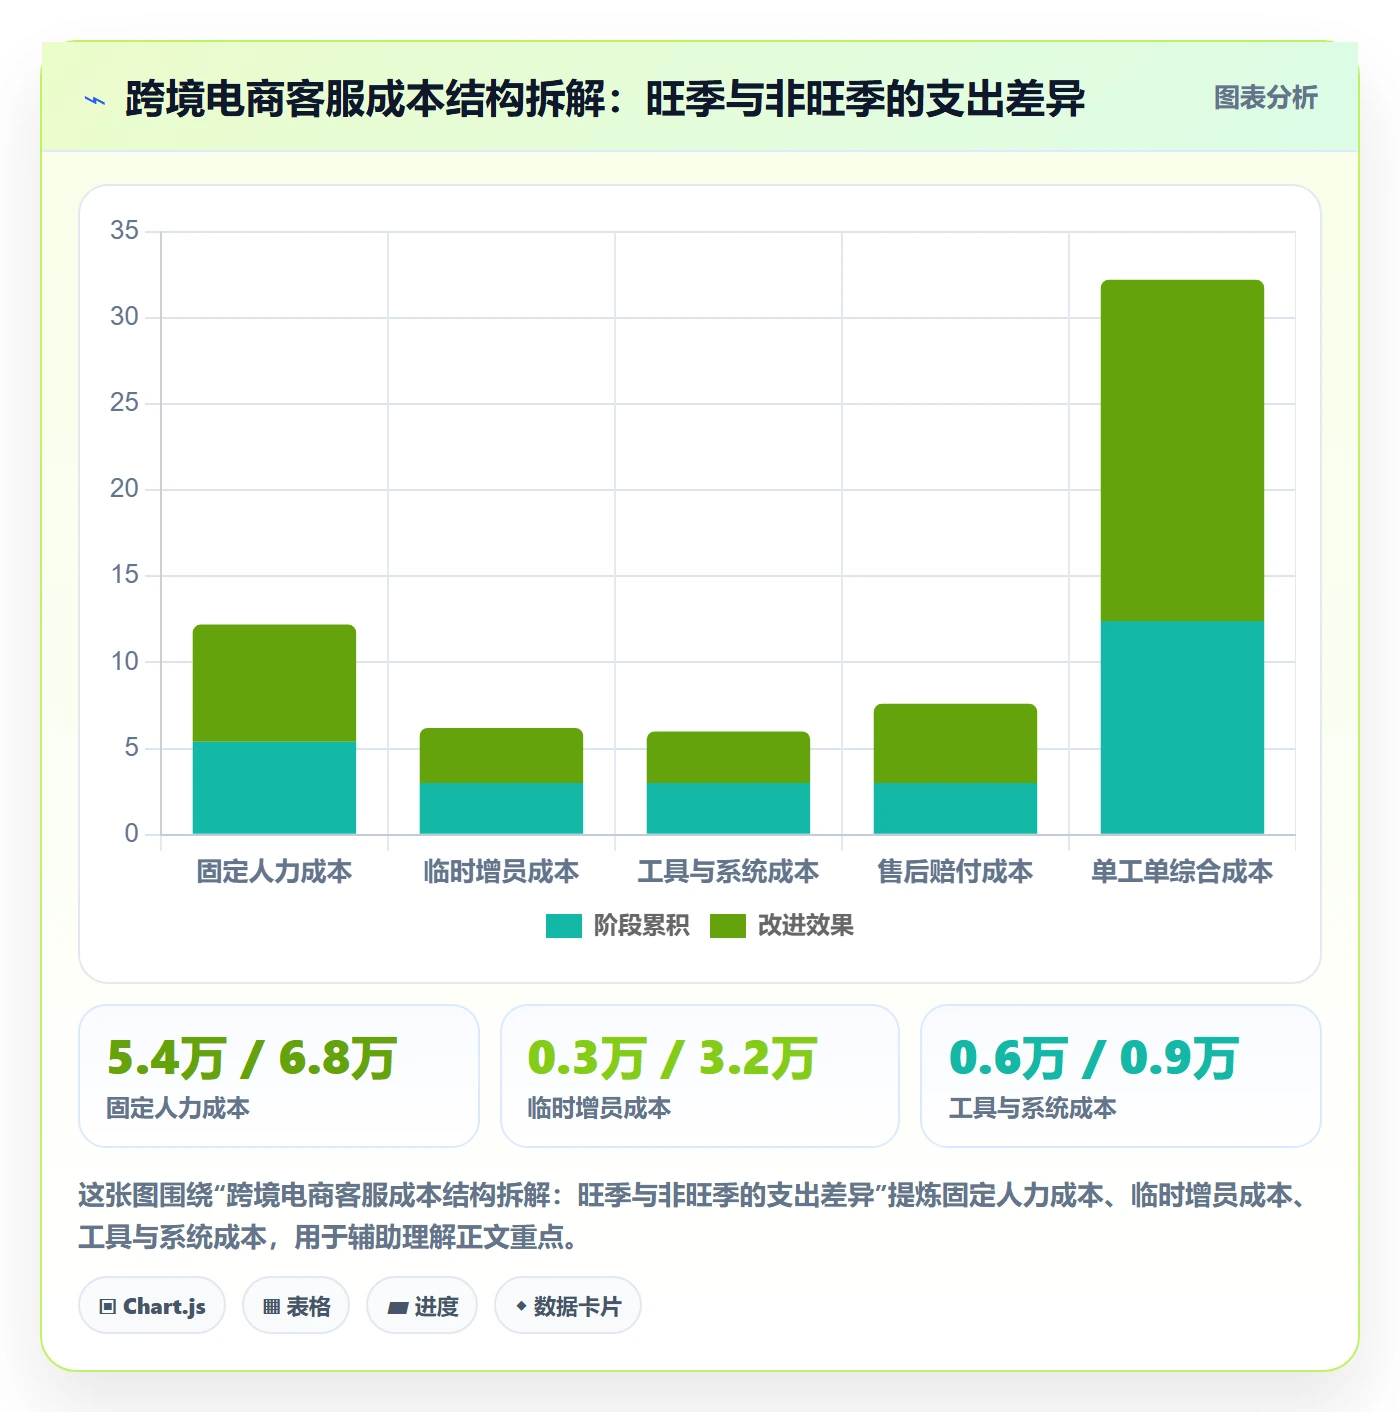Toggle the 改进效果 legend green swatch
This screenshot has height=1412, width=1400.
click(727, 926)
